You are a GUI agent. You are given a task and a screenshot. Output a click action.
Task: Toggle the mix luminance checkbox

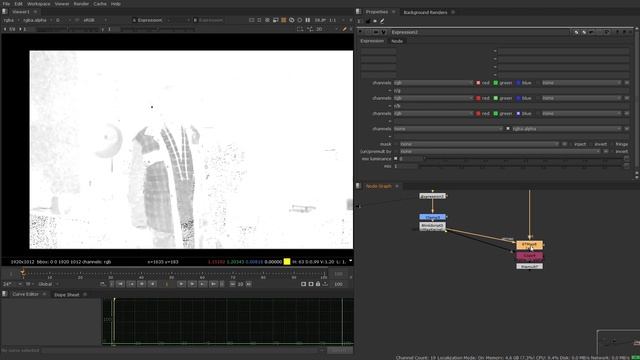click(x=396, y=159)
